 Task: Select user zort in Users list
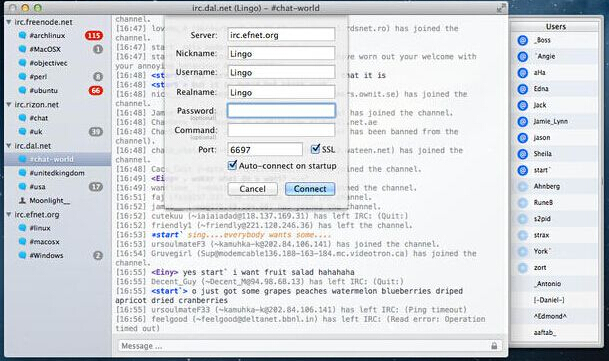click(555, 268)
